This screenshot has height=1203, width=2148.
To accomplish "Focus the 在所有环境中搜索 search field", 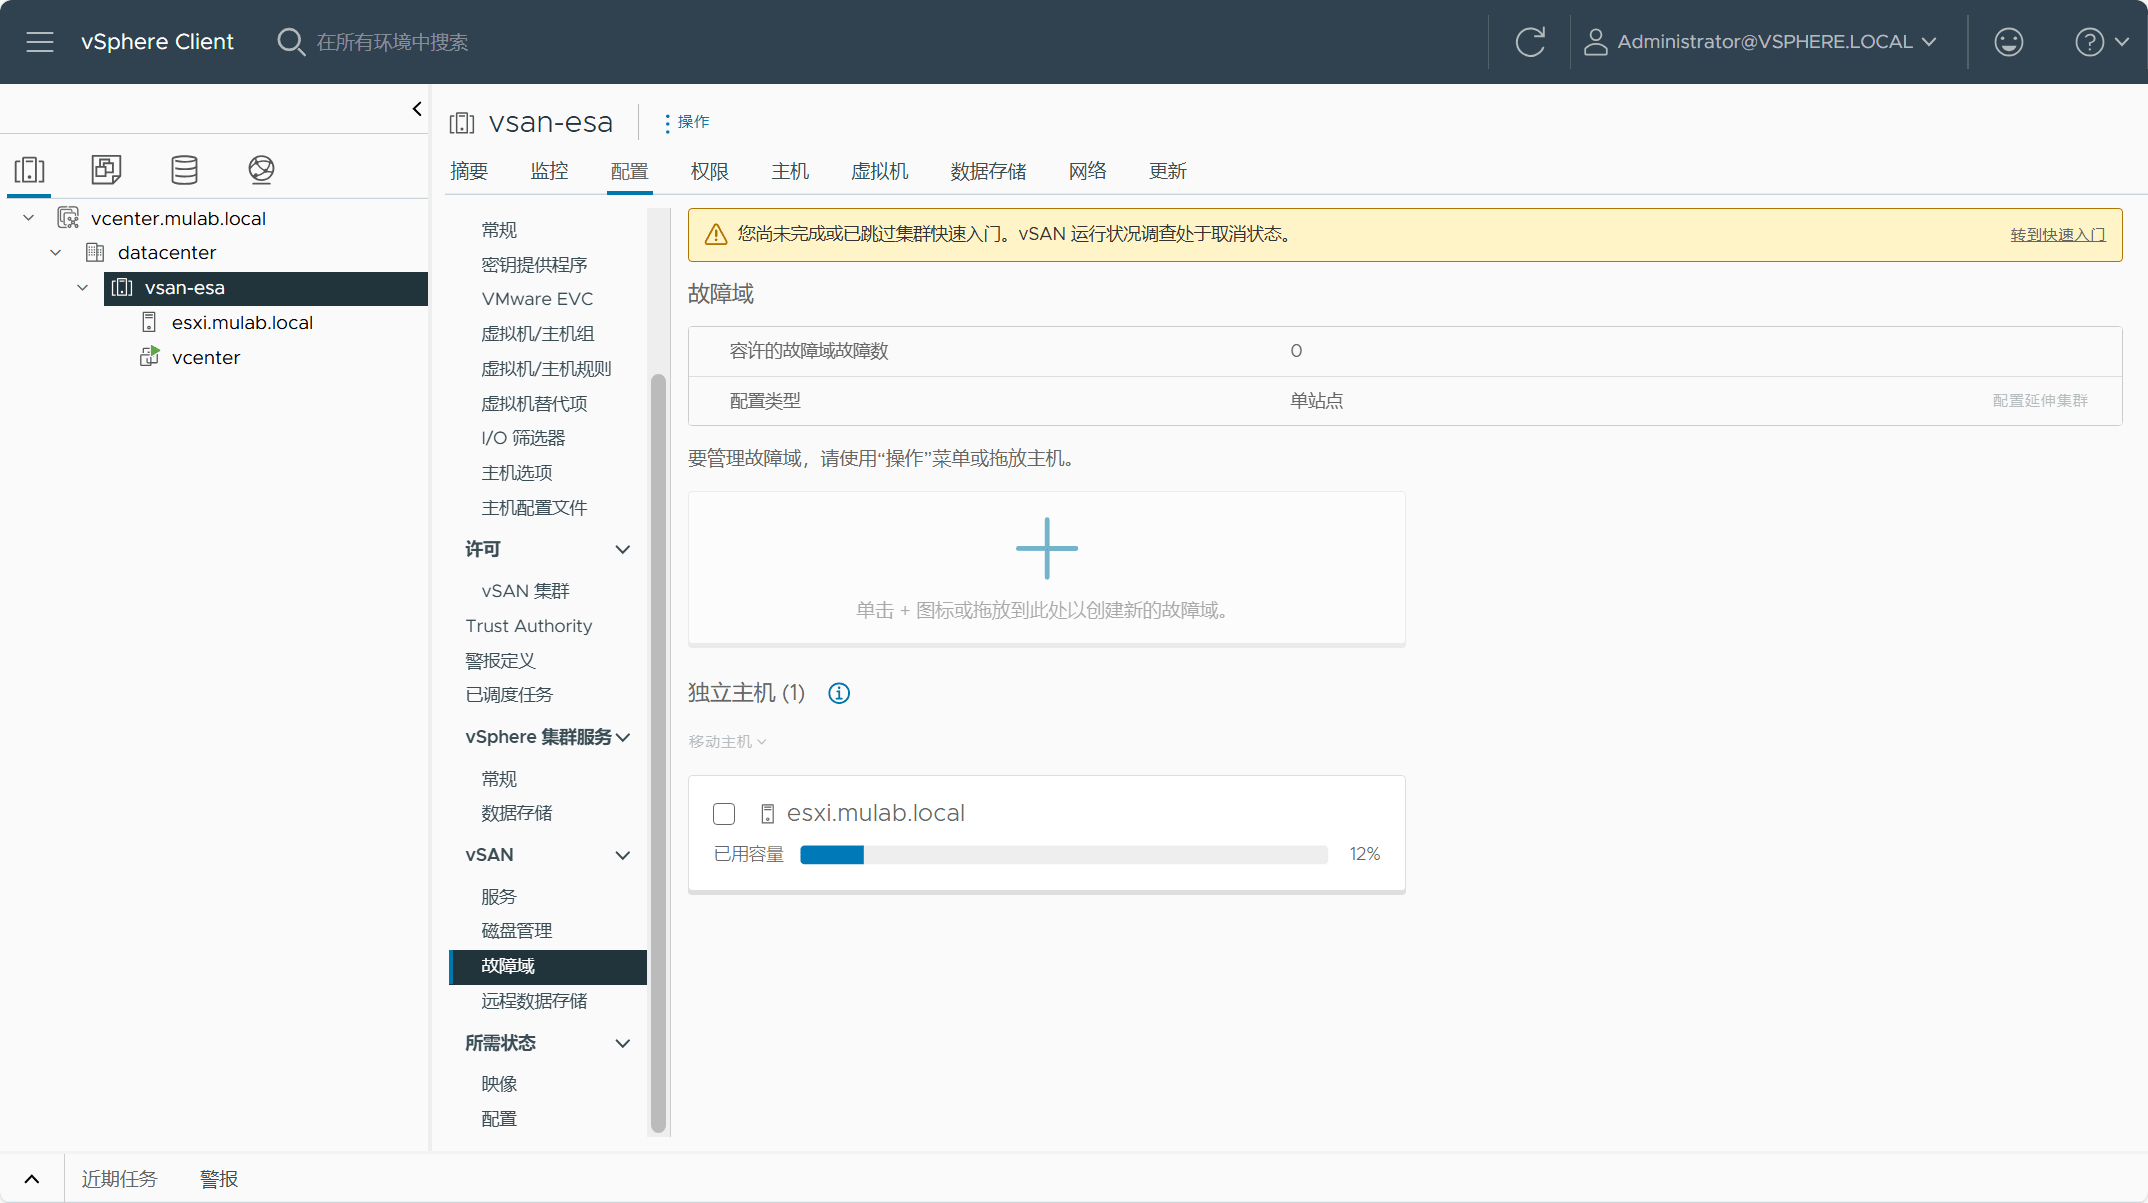I will [392, 42].
